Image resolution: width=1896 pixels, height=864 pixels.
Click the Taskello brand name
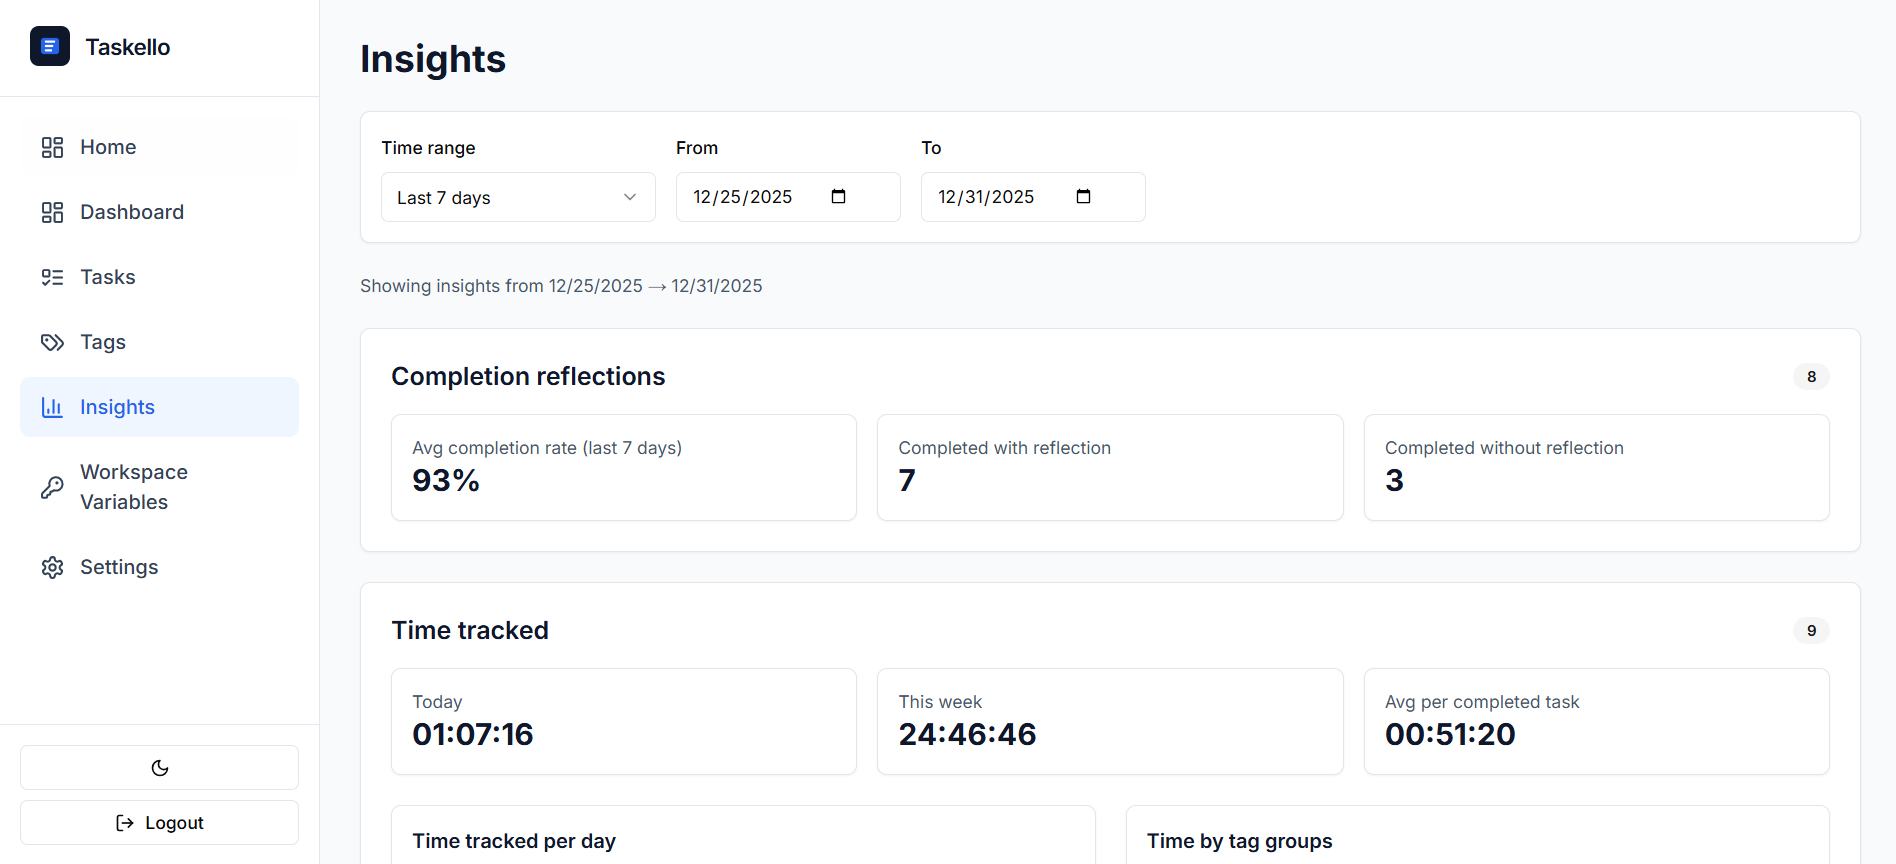coord(128,47)
